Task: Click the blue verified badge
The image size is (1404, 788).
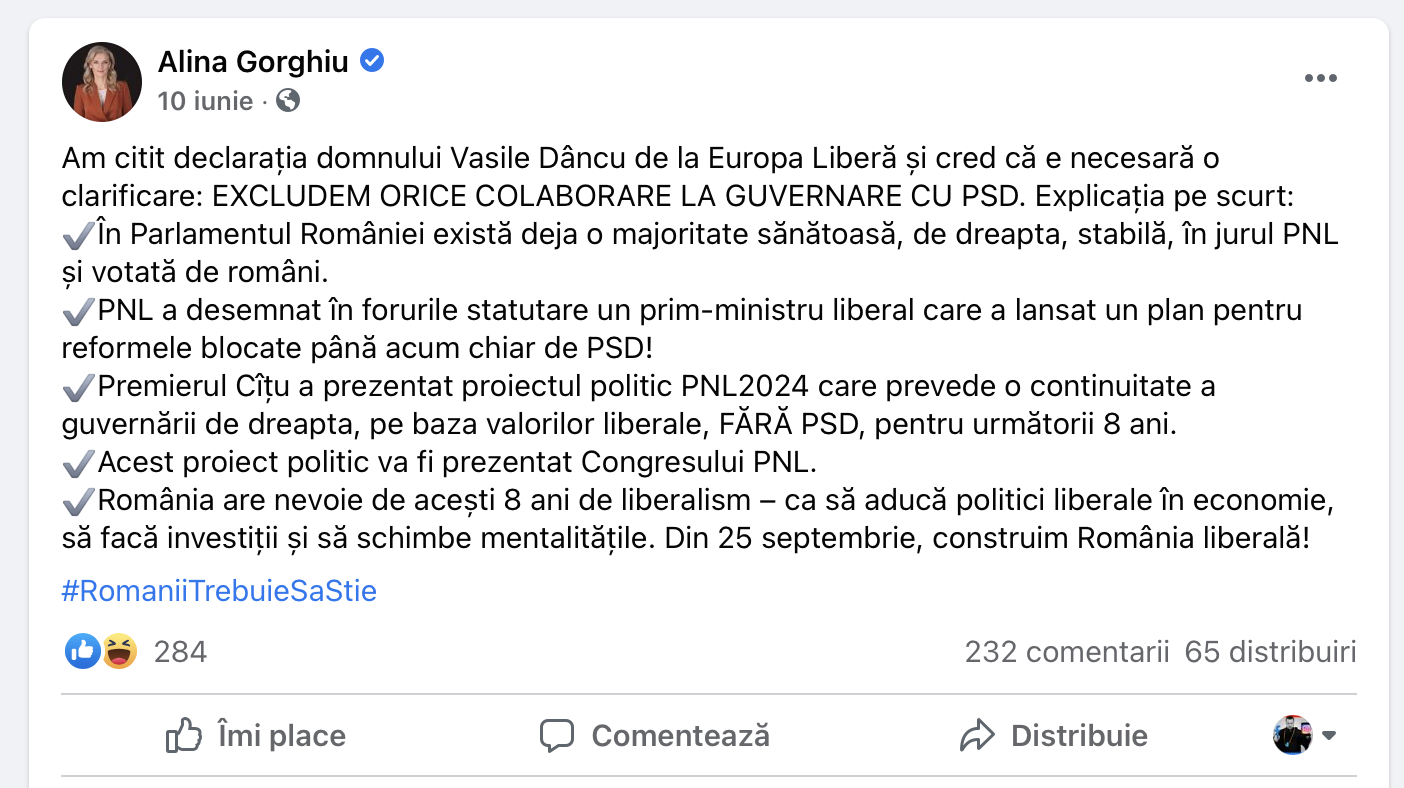Action: (x=372, y=62)
